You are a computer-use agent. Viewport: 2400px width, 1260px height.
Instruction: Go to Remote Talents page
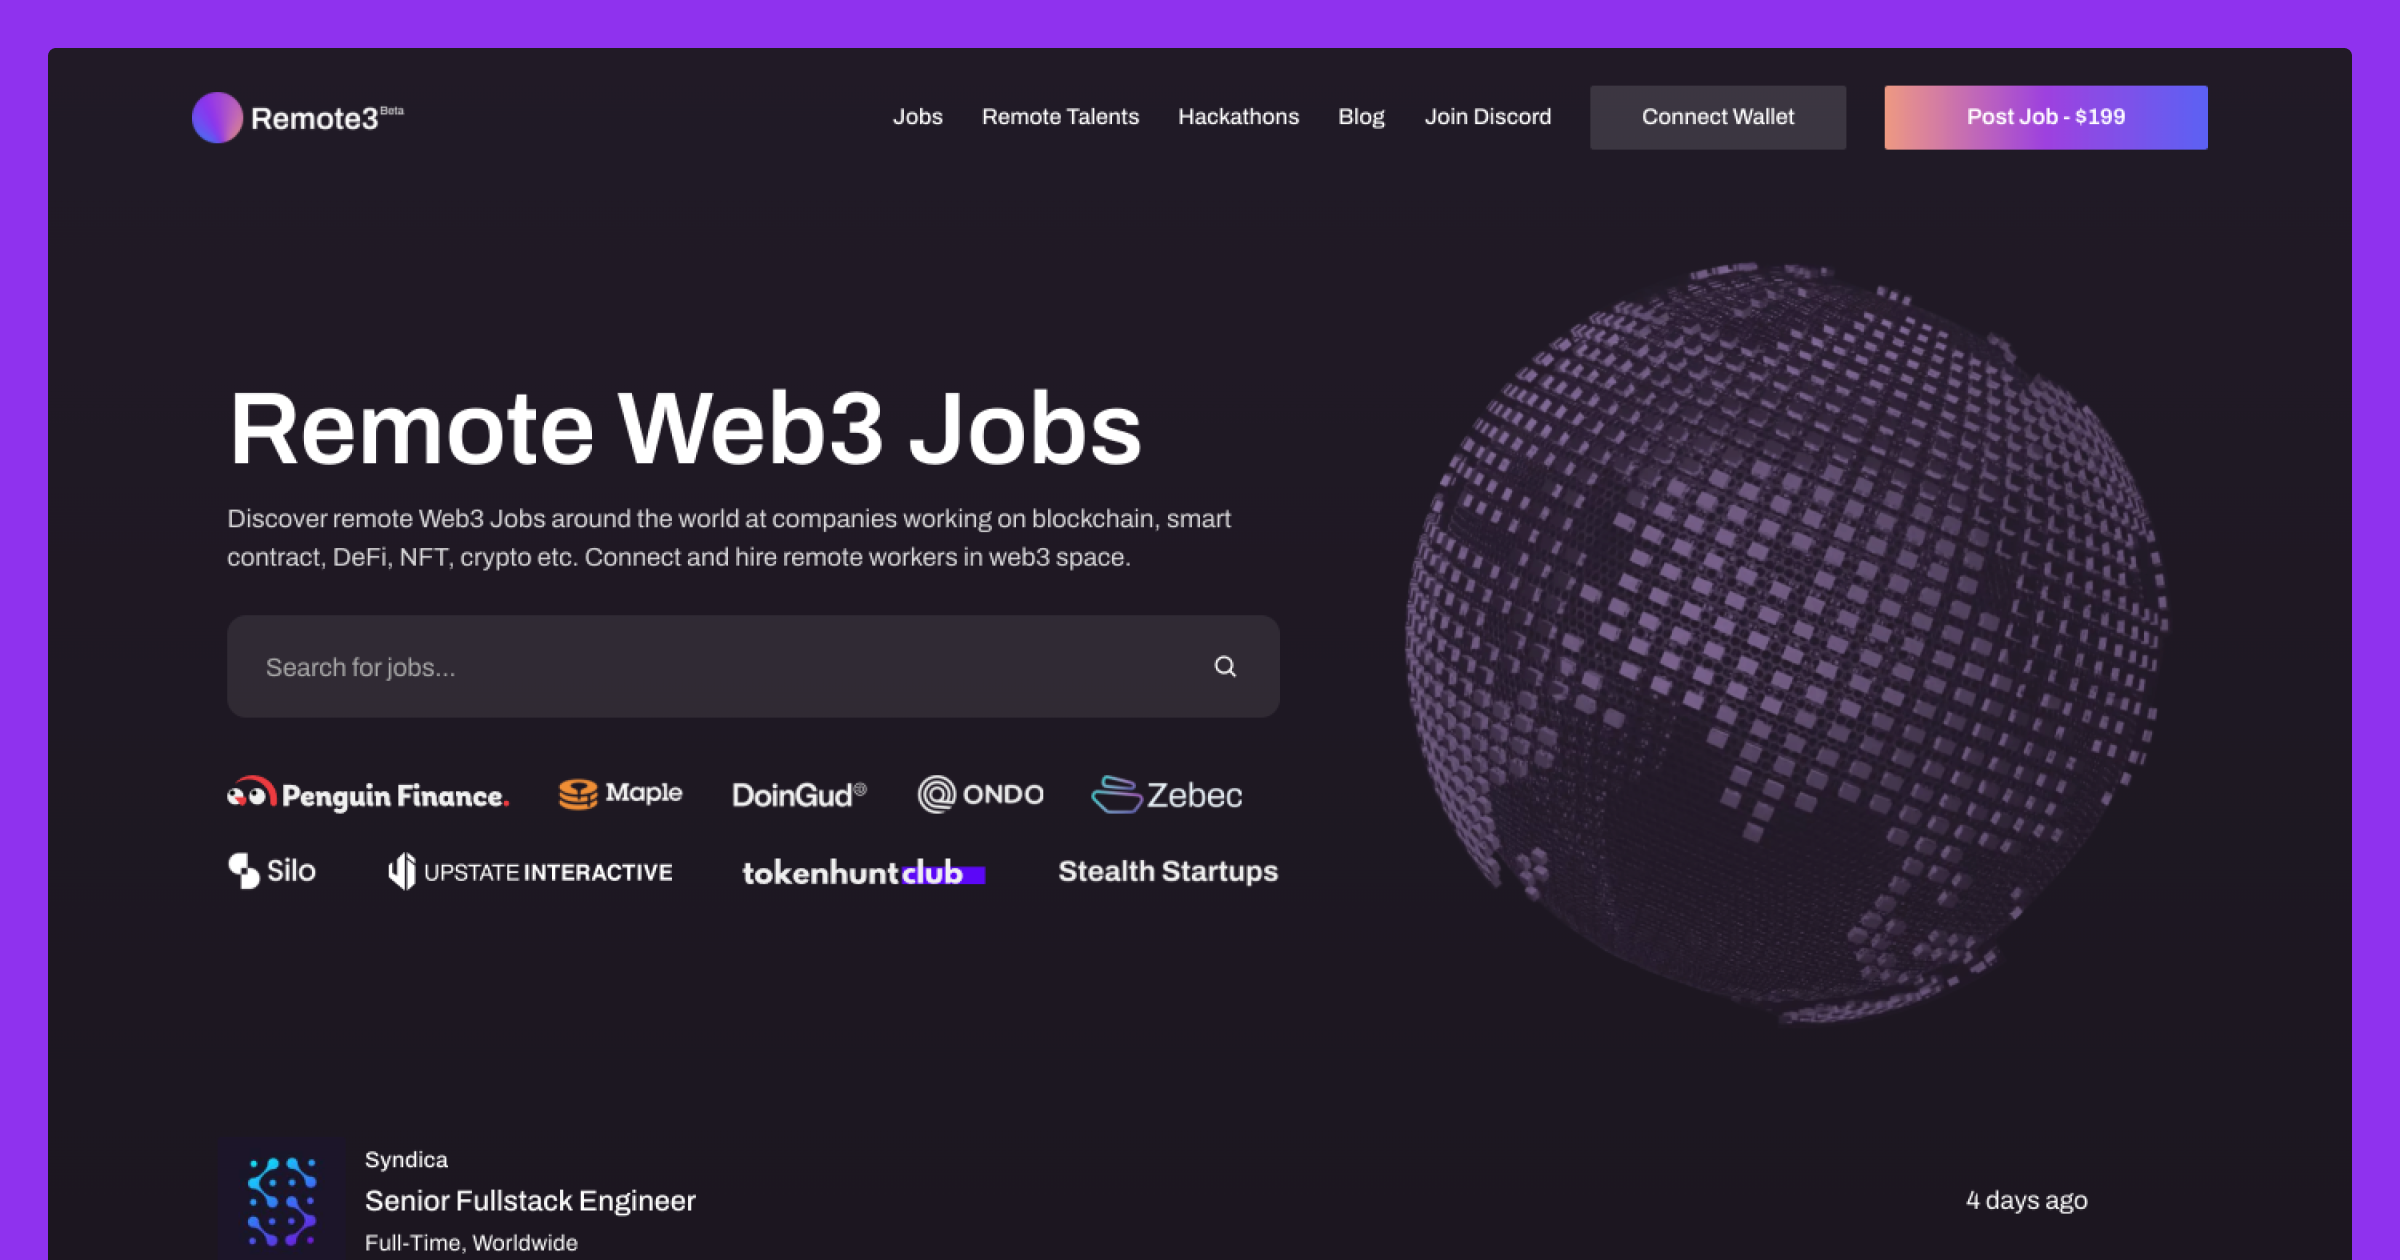[1060, 117]
